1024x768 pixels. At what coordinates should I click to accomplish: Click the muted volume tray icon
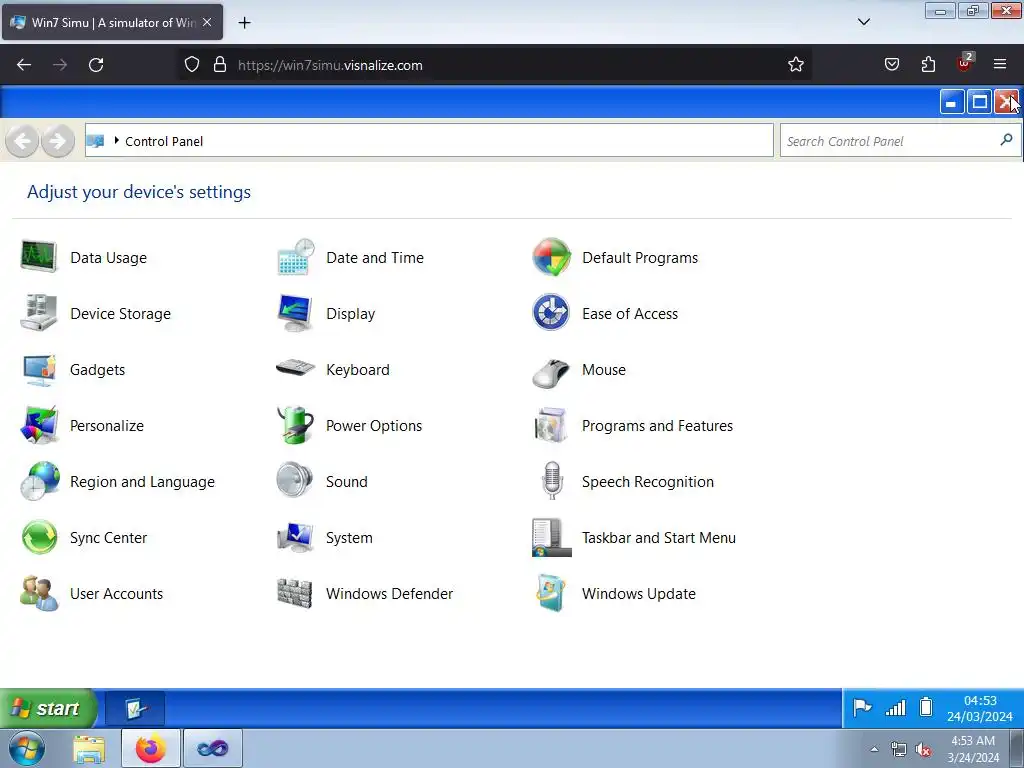click(923, 750)
